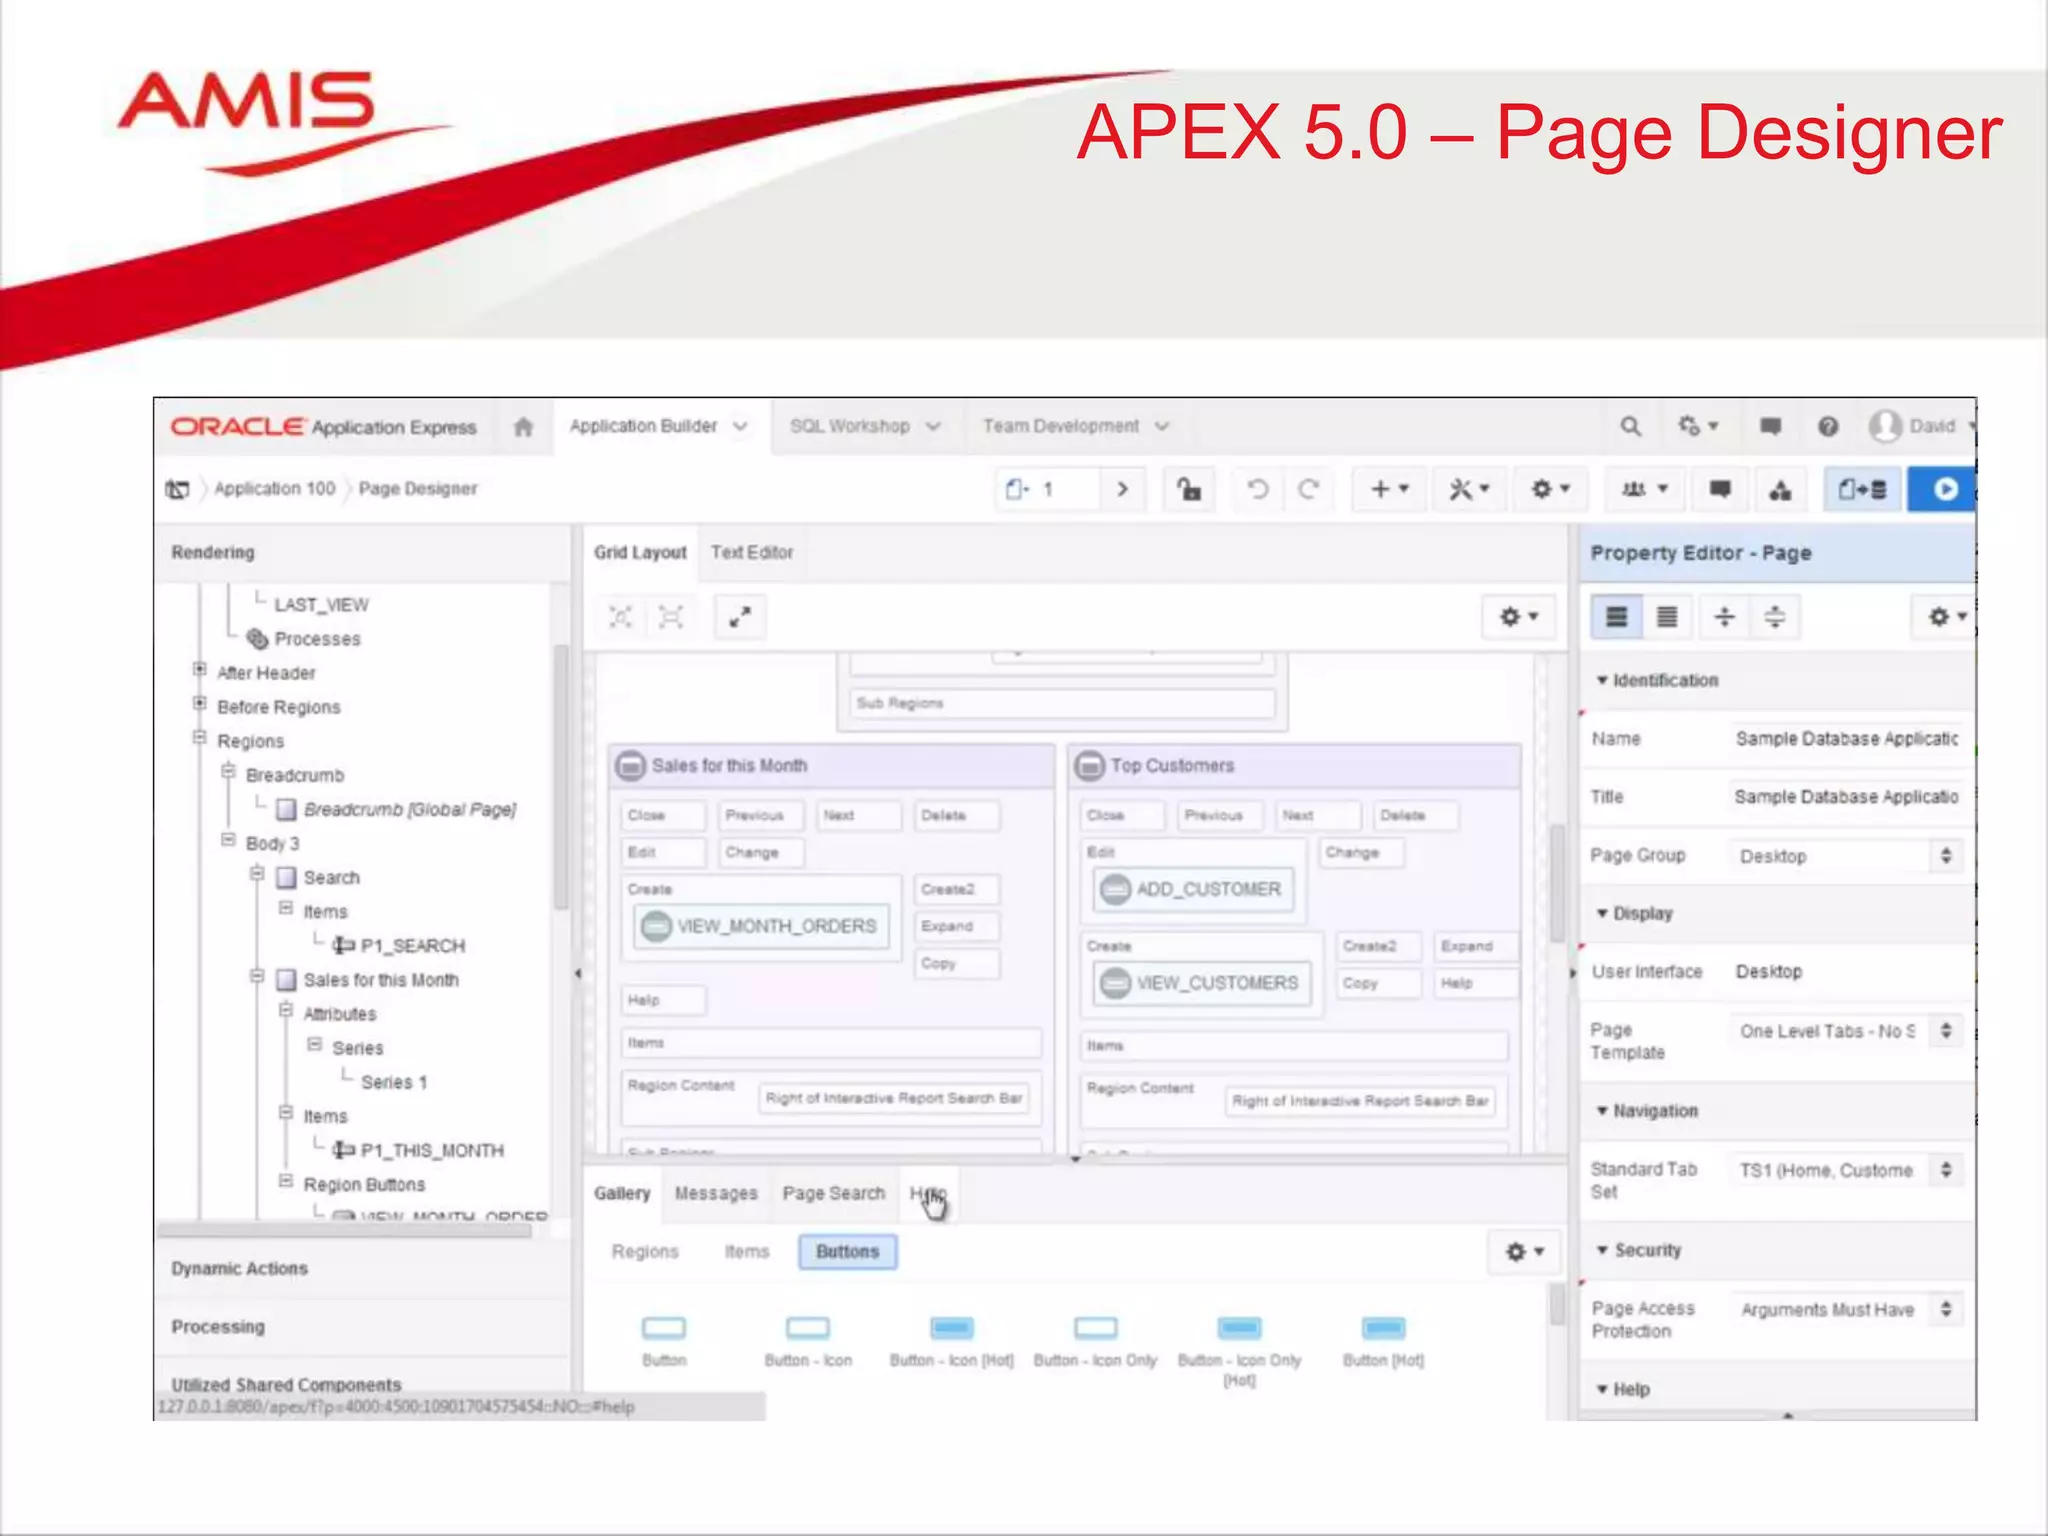
Task: Collapse the Regions tree node
Action: pos(199,738)
